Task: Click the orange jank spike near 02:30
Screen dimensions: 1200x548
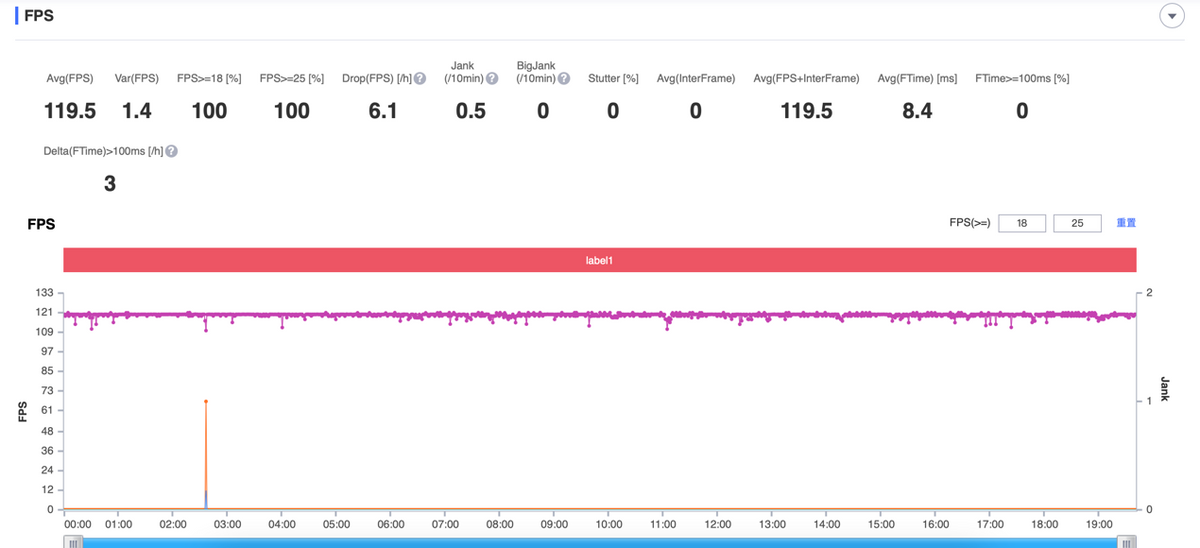Action: pos(206,402)
